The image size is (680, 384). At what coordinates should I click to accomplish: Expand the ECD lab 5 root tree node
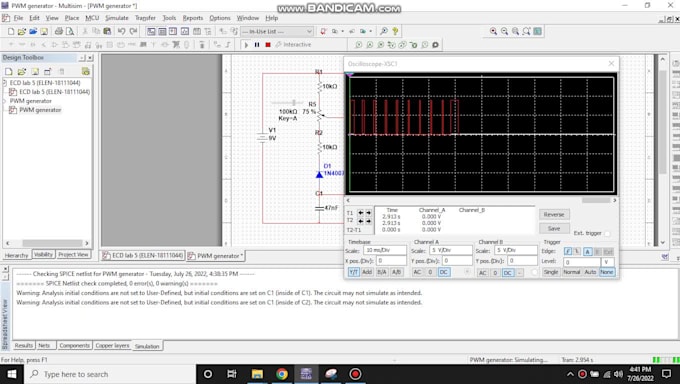coord(5,82)
